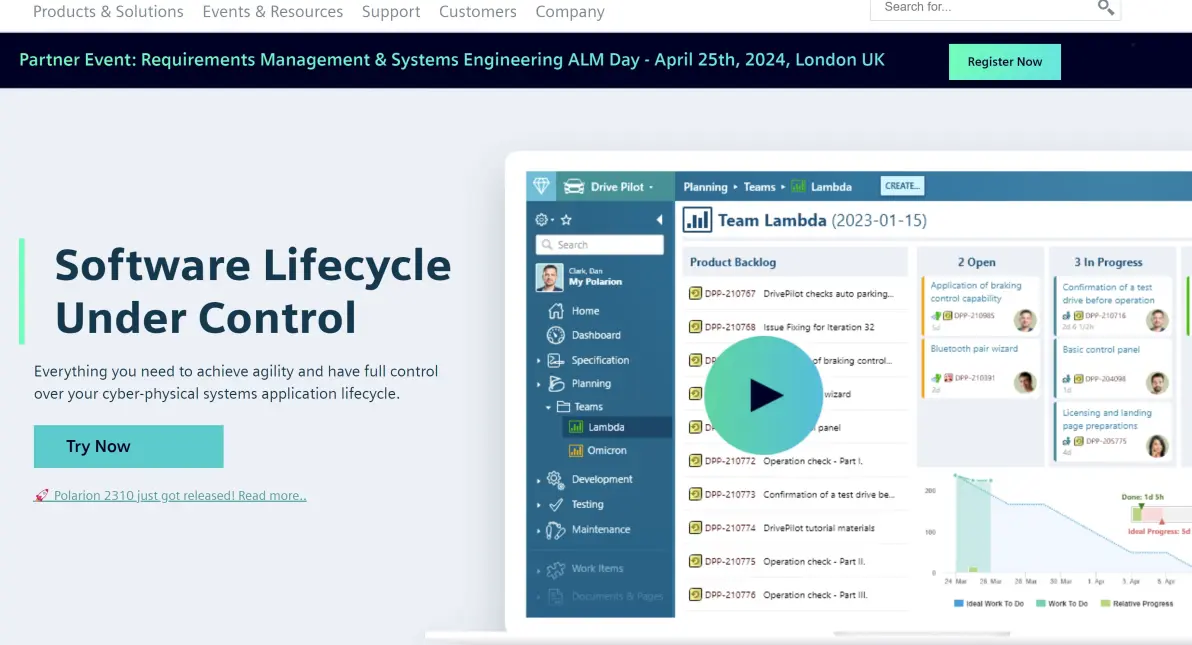Click the DPP-210776 work item icon
Screen dimensions: 1192x645
[695, 594]
